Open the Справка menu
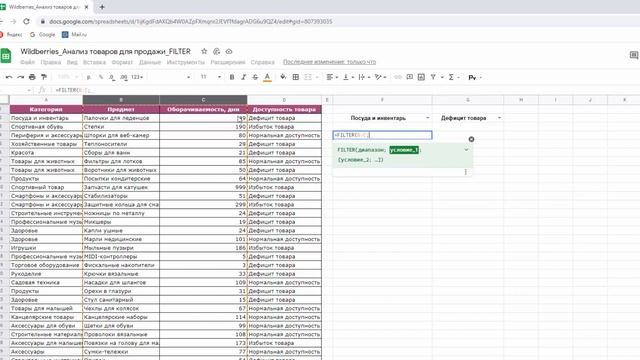Viewport: 640px width, 360px height. coord(262,62)
